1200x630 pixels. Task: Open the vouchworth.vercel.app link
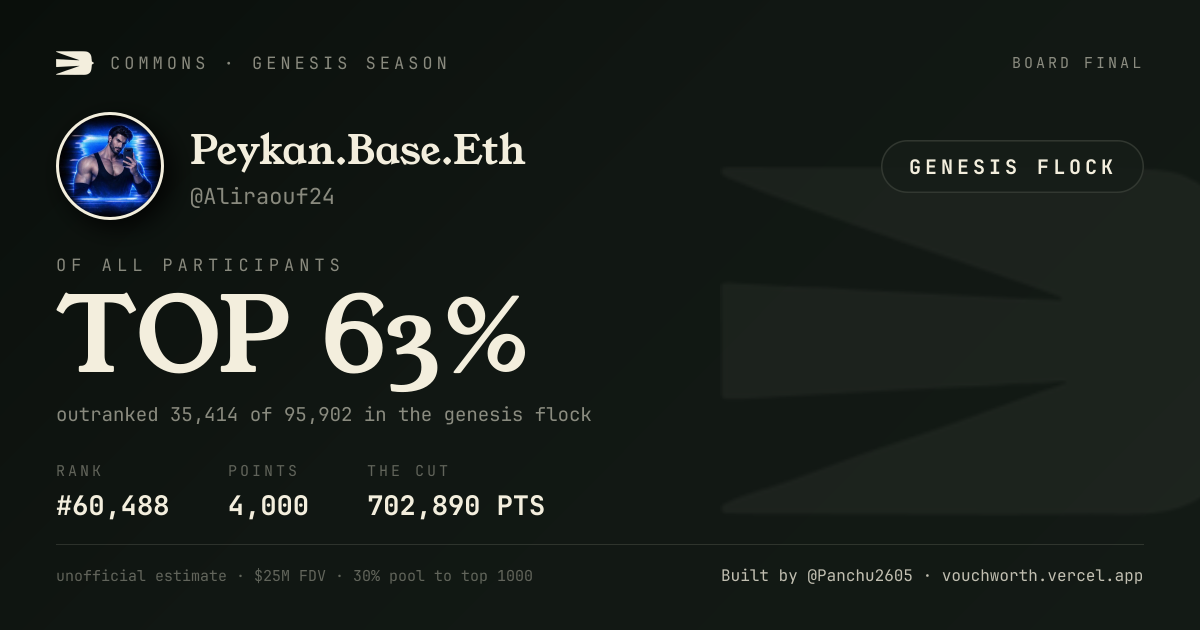[1042, 576]
